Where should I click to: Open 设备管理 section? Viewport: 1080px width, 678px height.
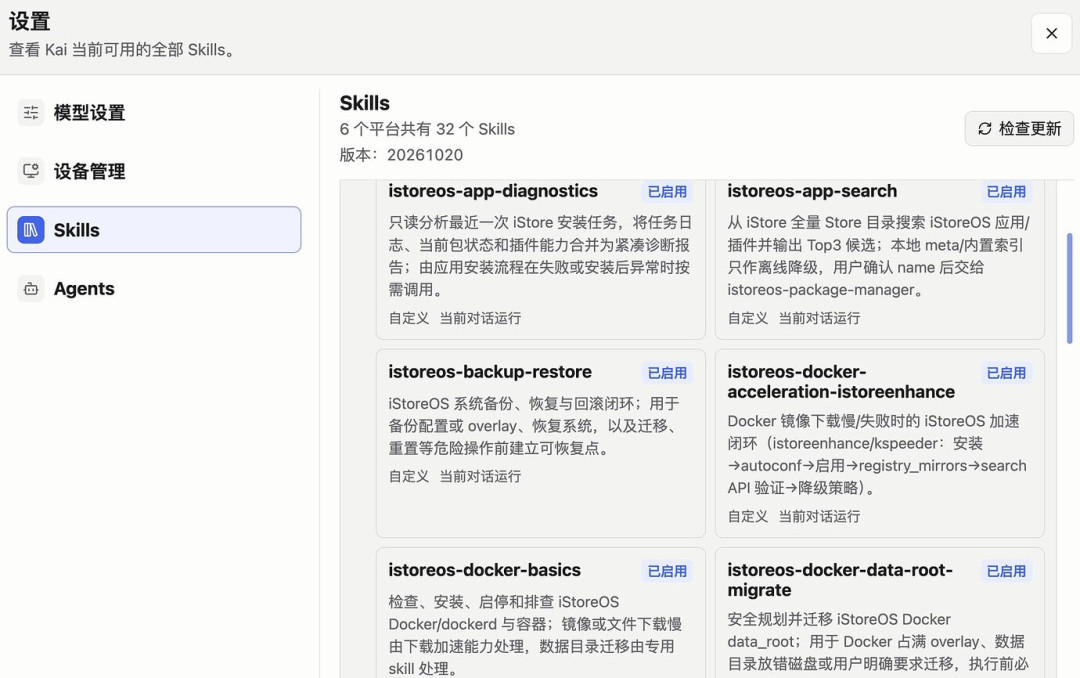[x=154, y=171]
